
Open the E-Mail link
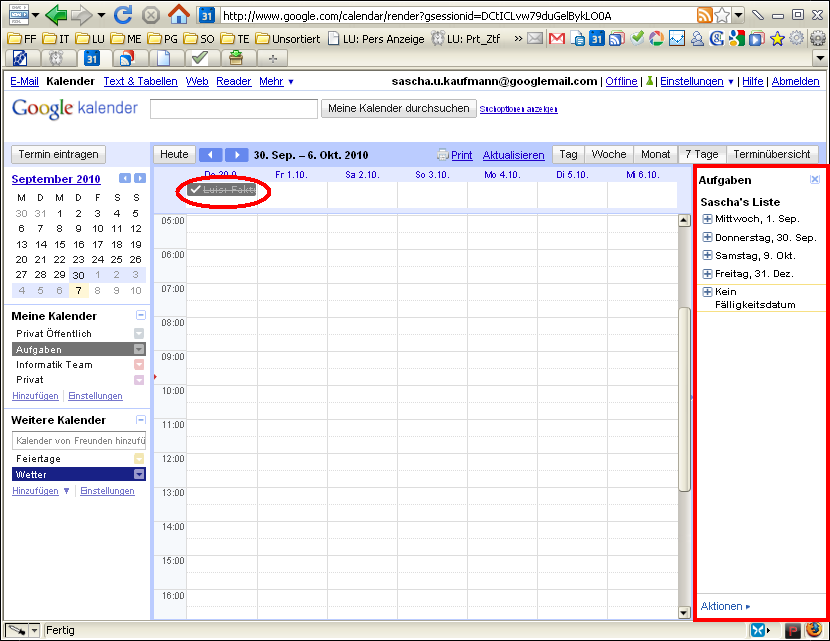tap(24, 82)
